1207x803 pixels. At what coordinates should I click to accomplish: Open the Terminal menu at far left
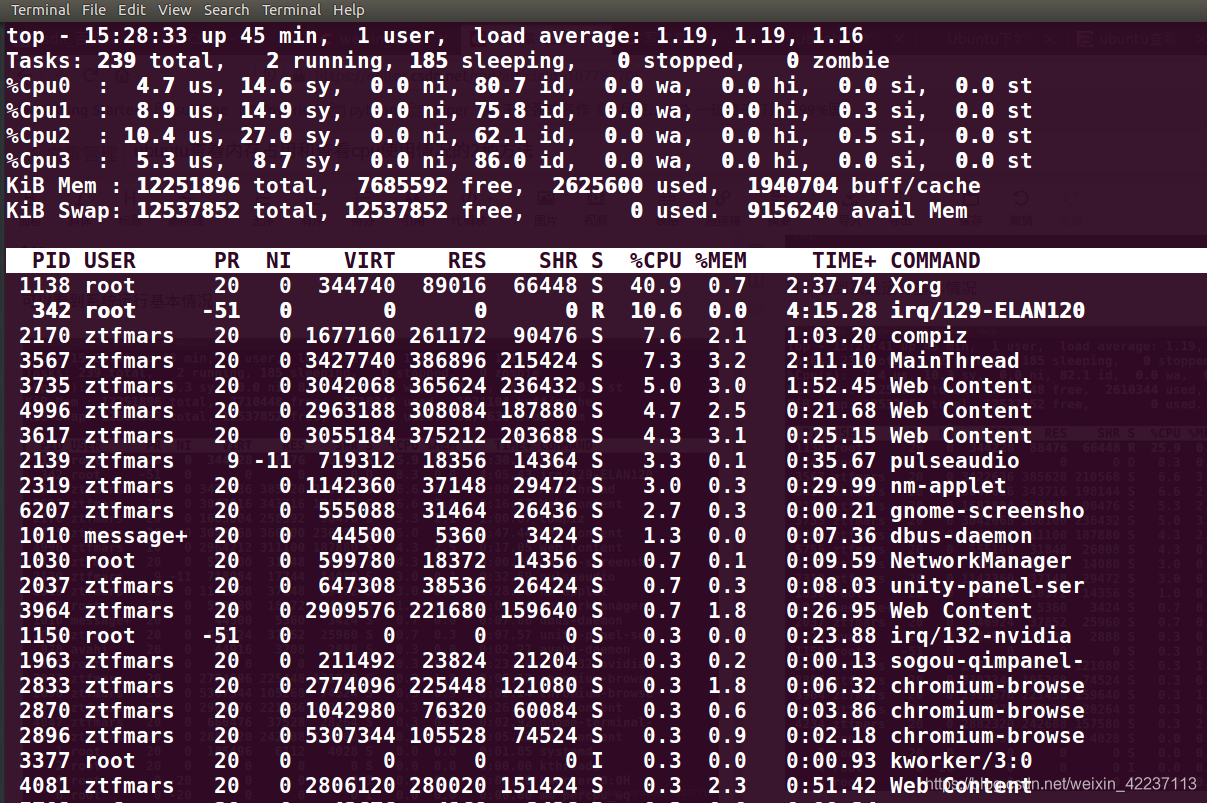(x=40, y=10)
